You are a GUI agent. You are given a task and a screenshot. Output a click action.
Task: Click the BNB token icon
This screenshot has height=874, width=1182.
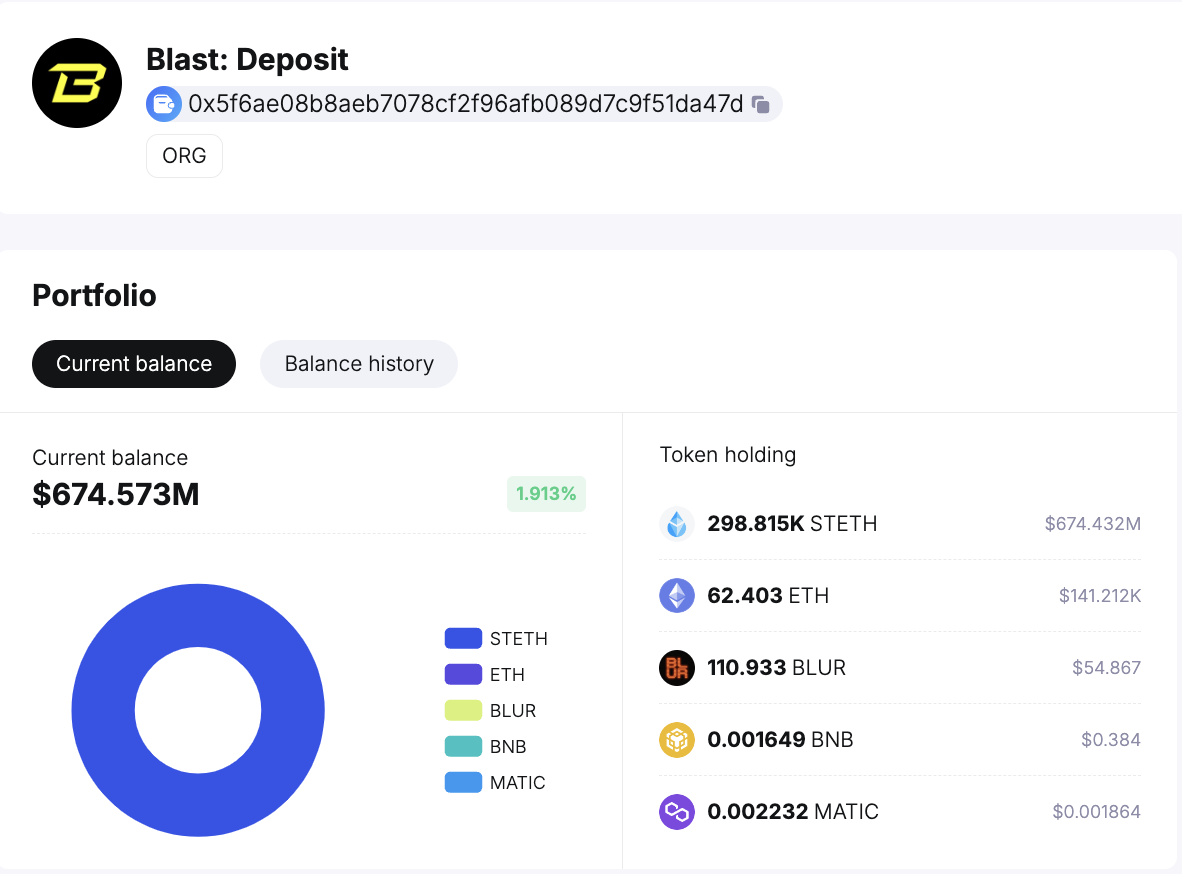pyautogui.click(x=677, y=739)
